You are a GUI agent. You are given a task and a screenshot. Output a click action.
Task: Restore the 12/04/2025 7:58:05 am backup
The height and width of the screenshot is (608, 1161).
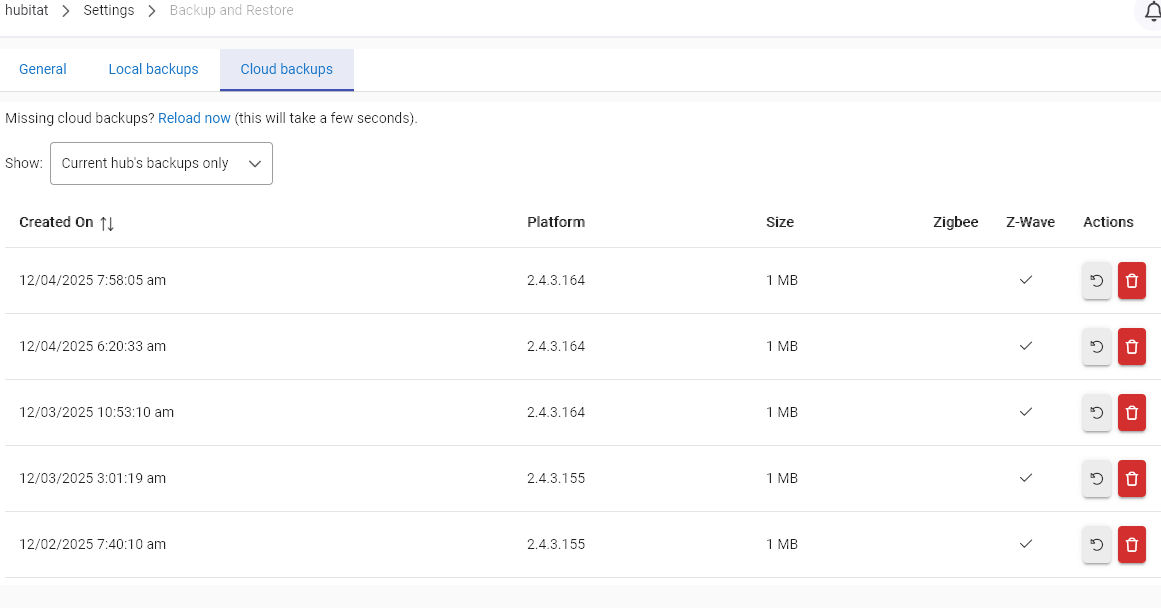(x=1096, y=281)
